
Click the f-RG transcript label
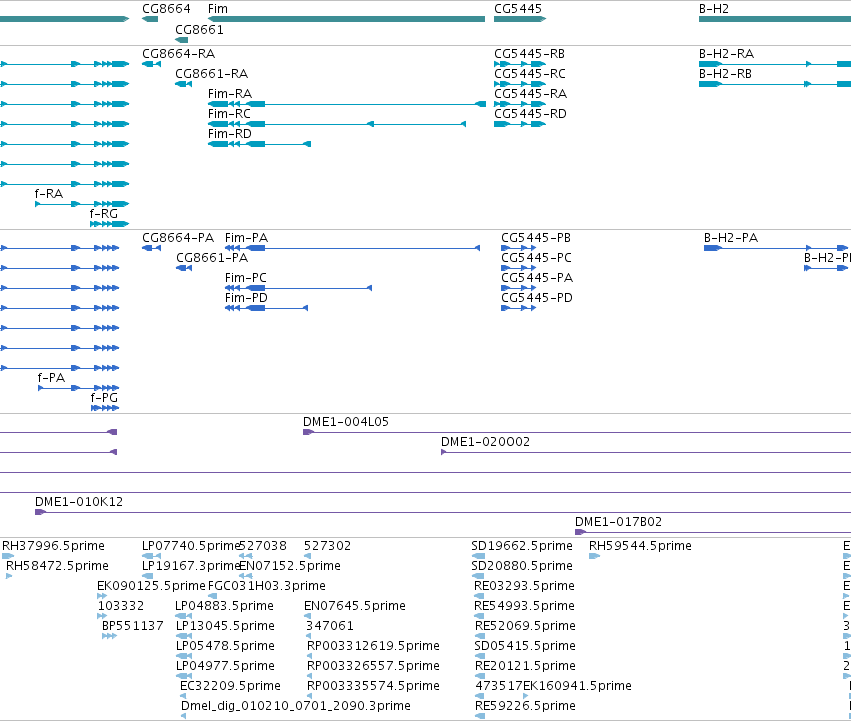(x=104, y=214)
